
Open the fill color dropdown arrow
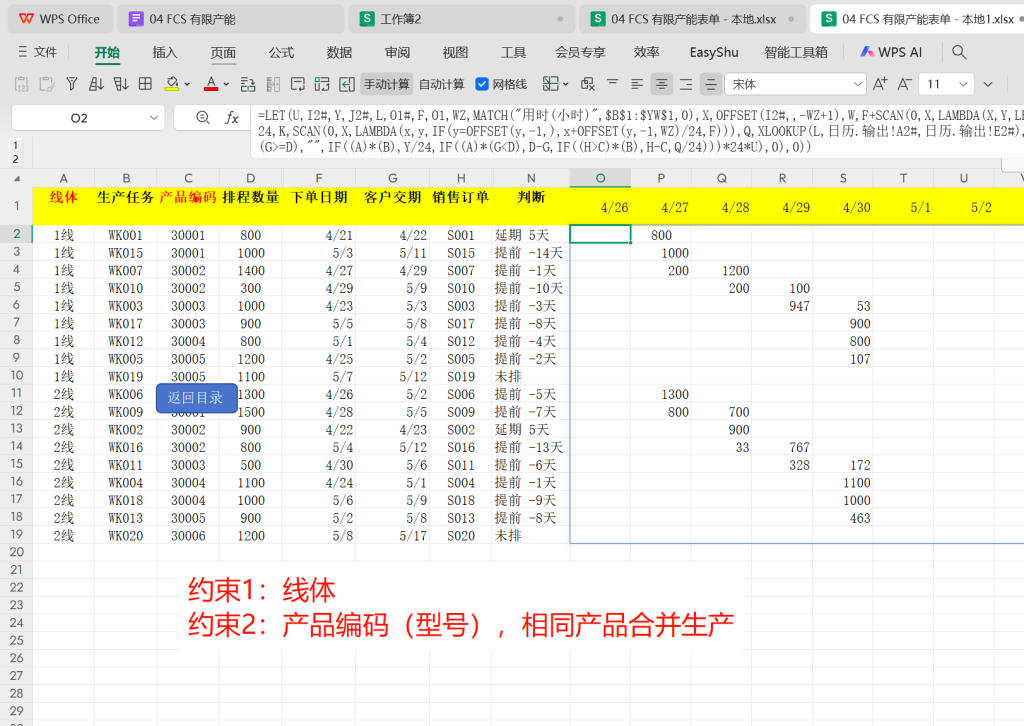pyautogui.click(x=187, y=84)
